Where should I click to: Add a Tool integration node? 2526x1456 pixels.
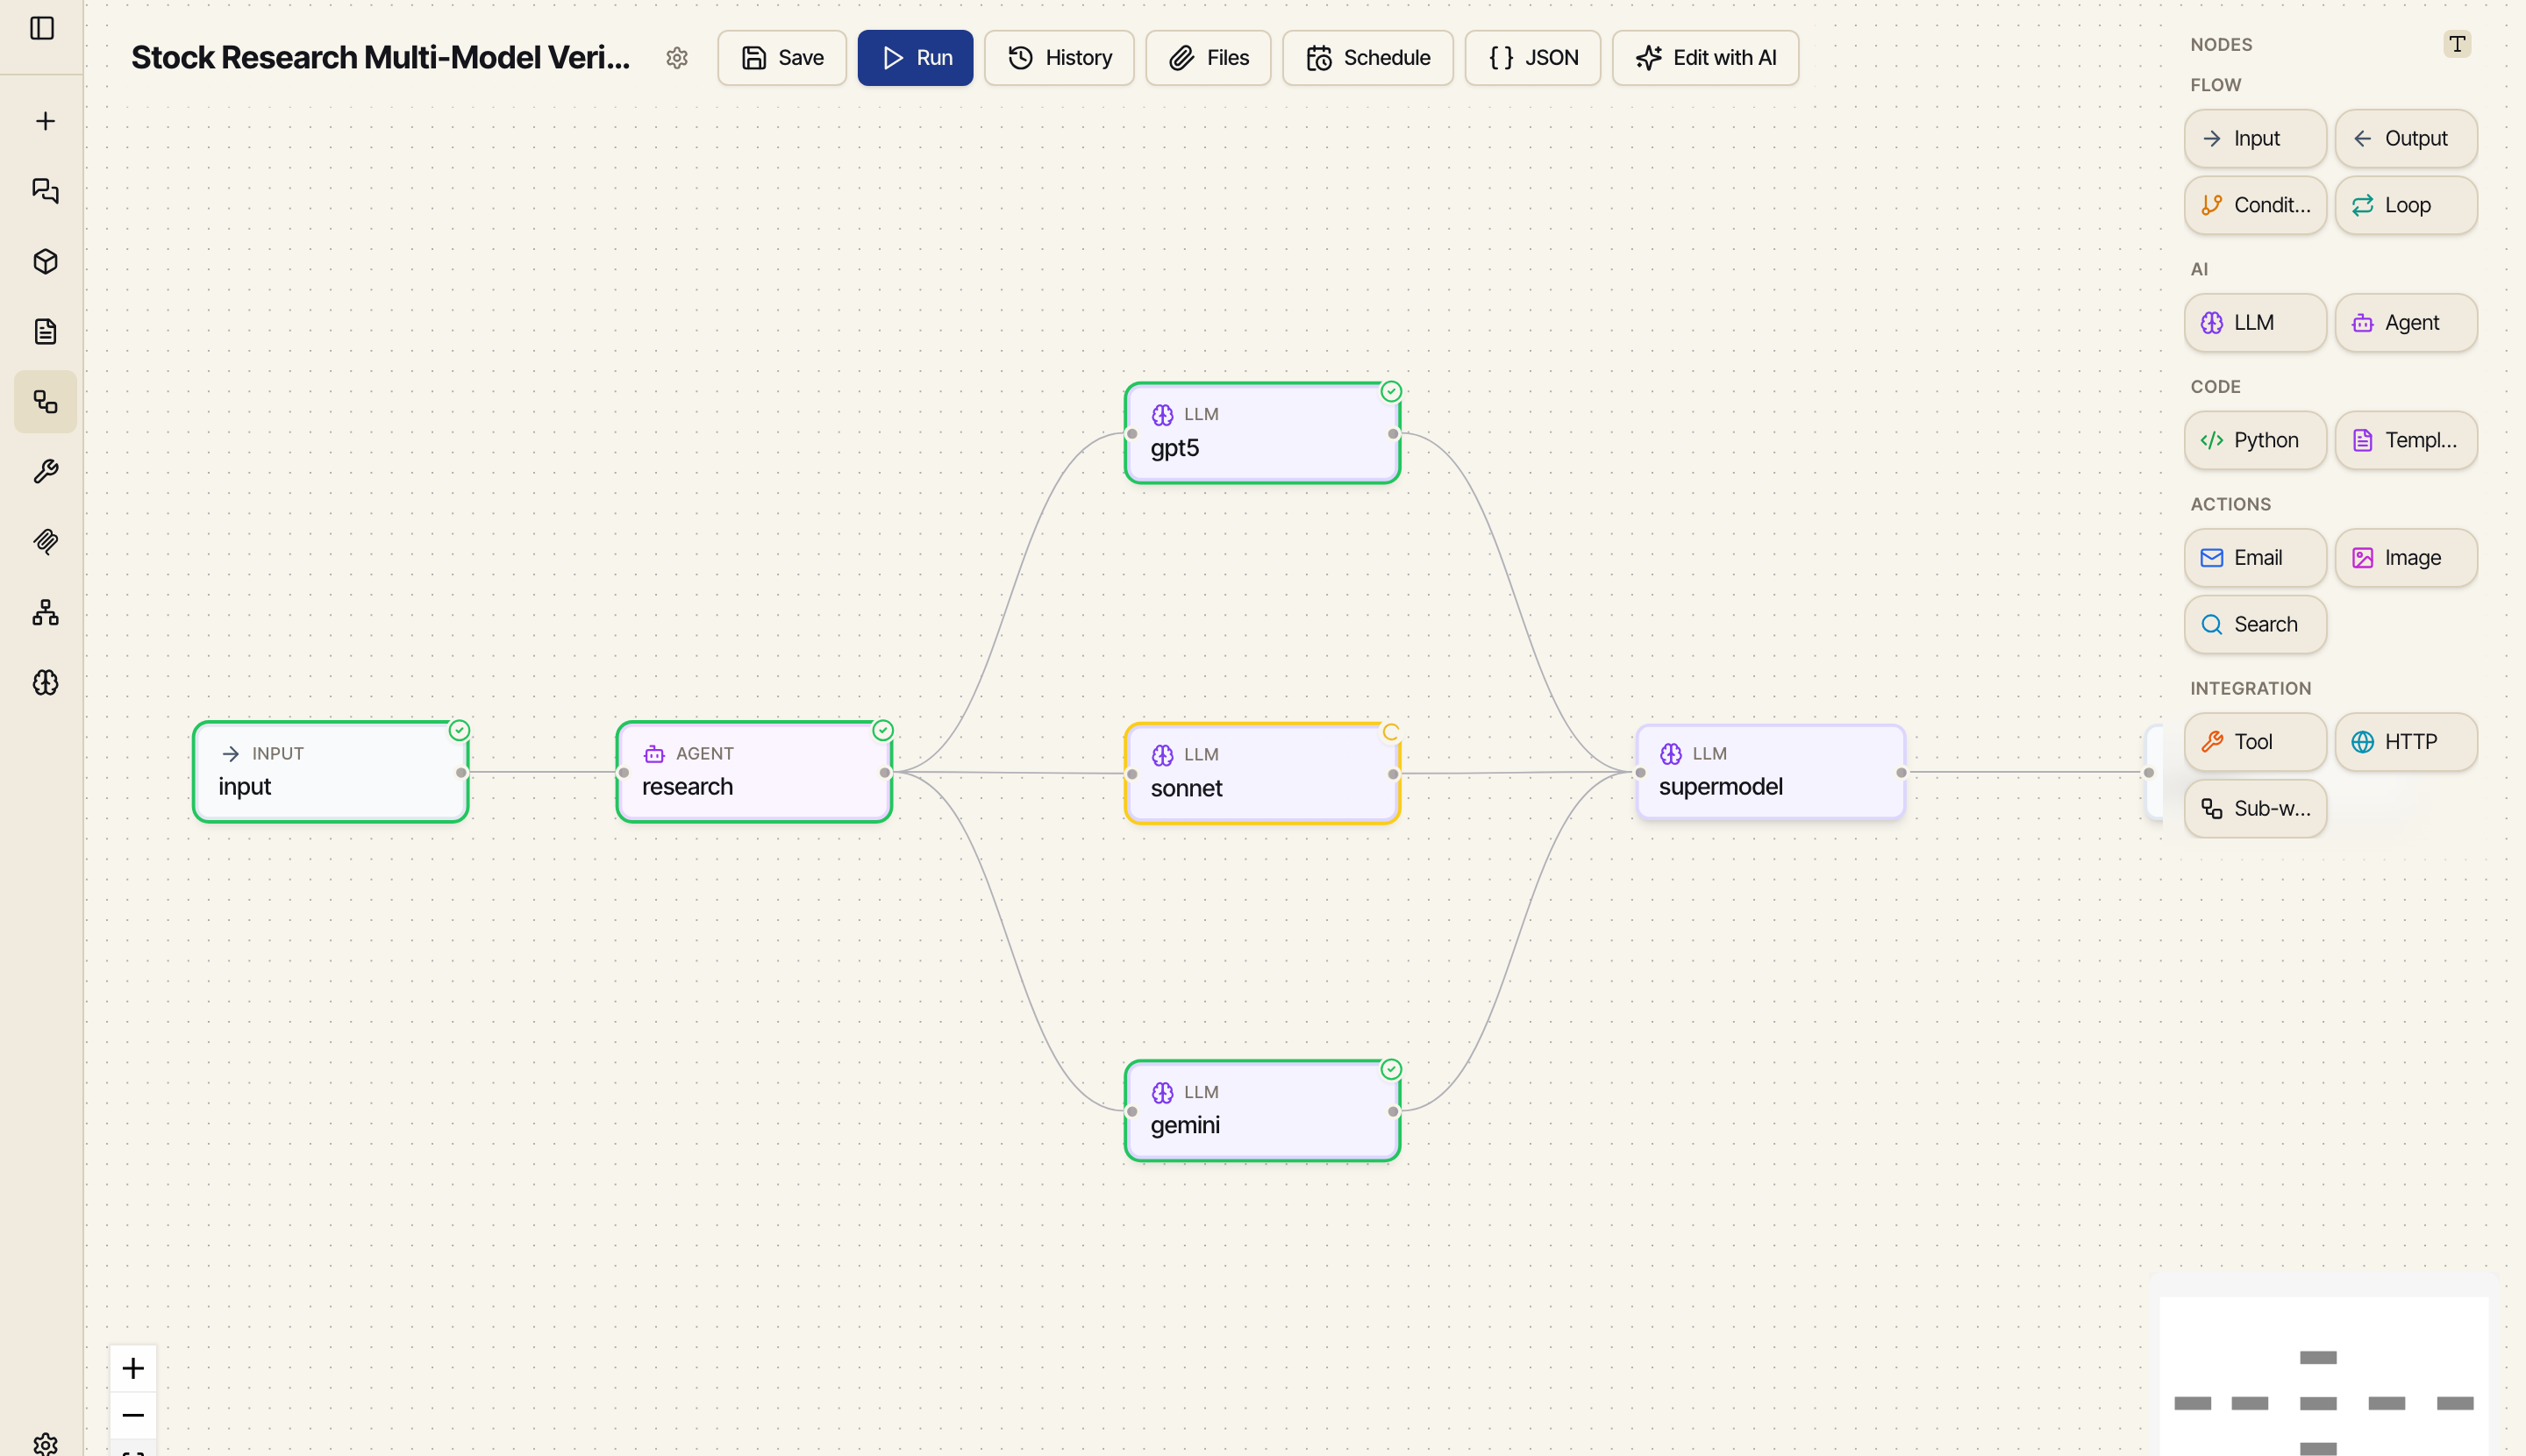[x=2255, y=741]
